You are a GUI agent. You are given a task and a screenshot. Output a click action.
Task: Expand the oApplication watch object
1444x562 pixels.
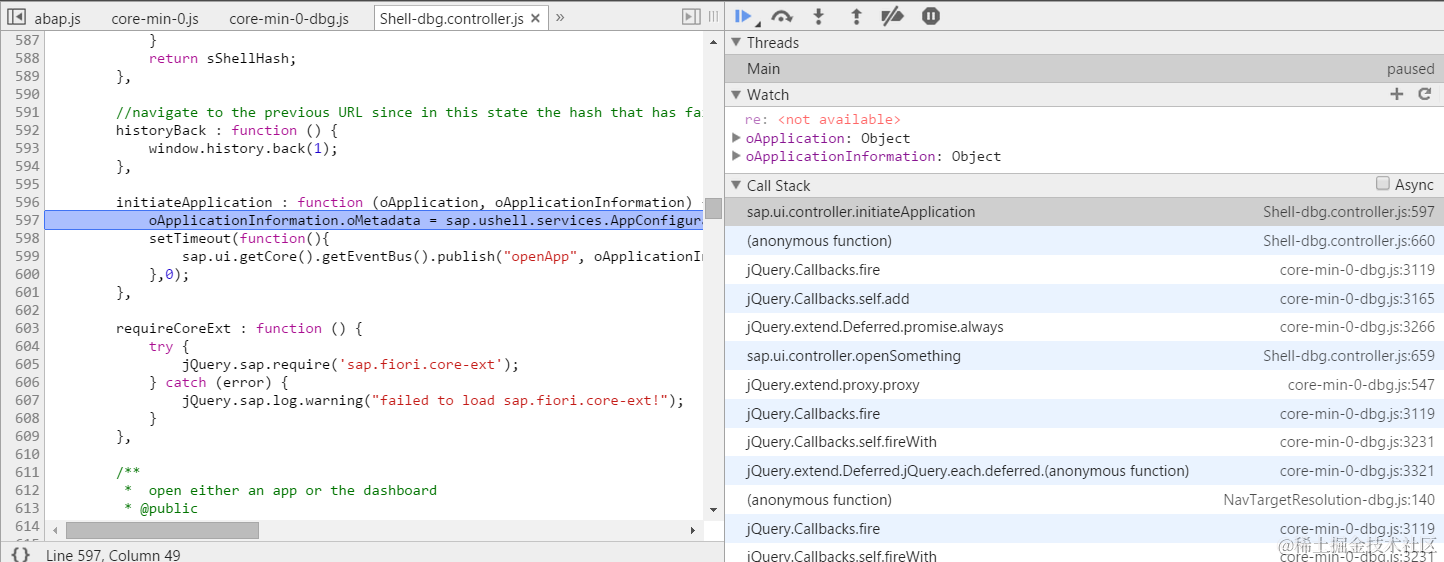tap(737, 138)
